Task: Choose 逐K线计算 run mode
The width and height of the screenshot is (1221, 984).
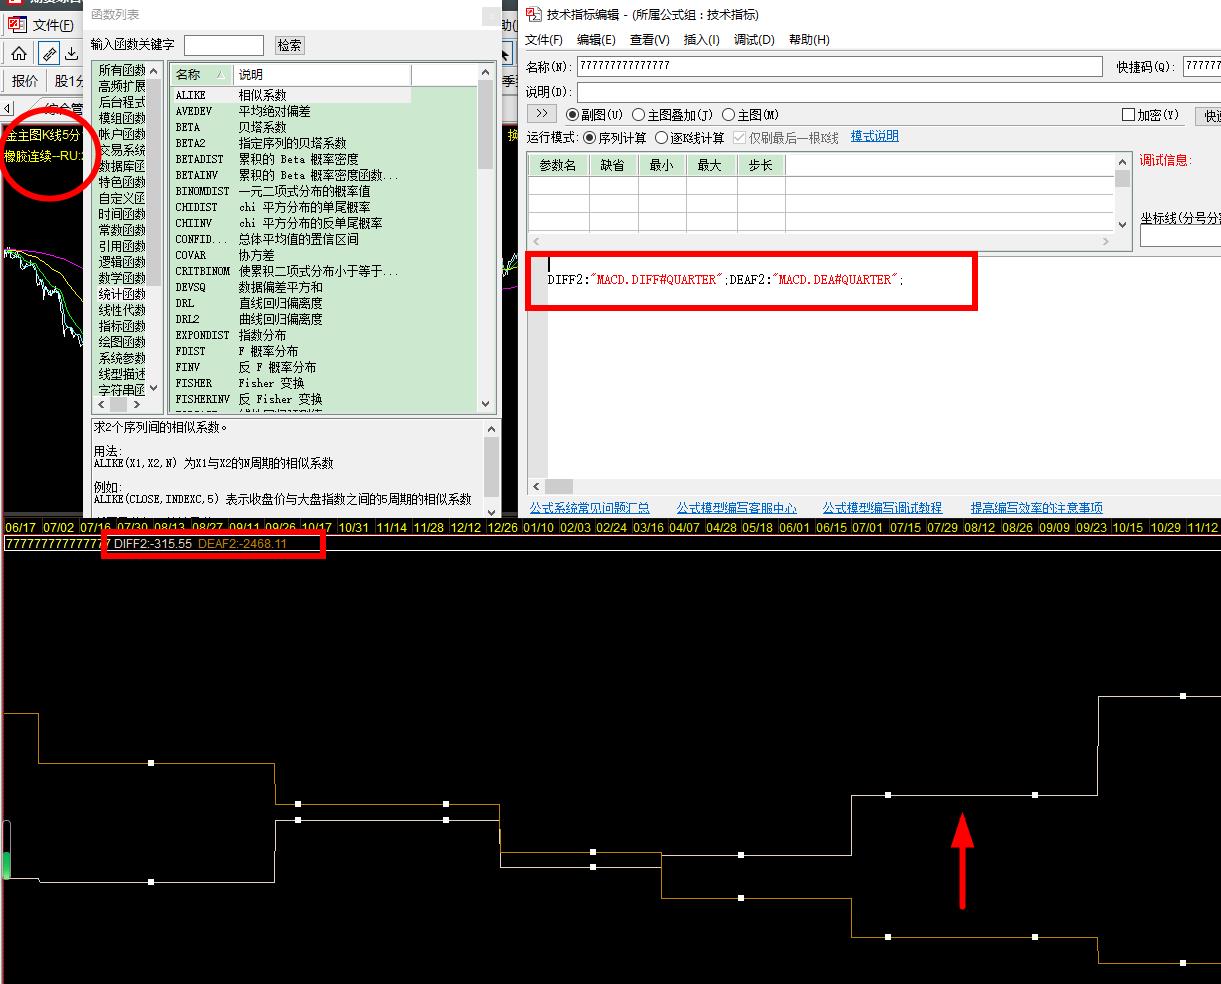Action: pyautogui.click(x=661, y=137)
